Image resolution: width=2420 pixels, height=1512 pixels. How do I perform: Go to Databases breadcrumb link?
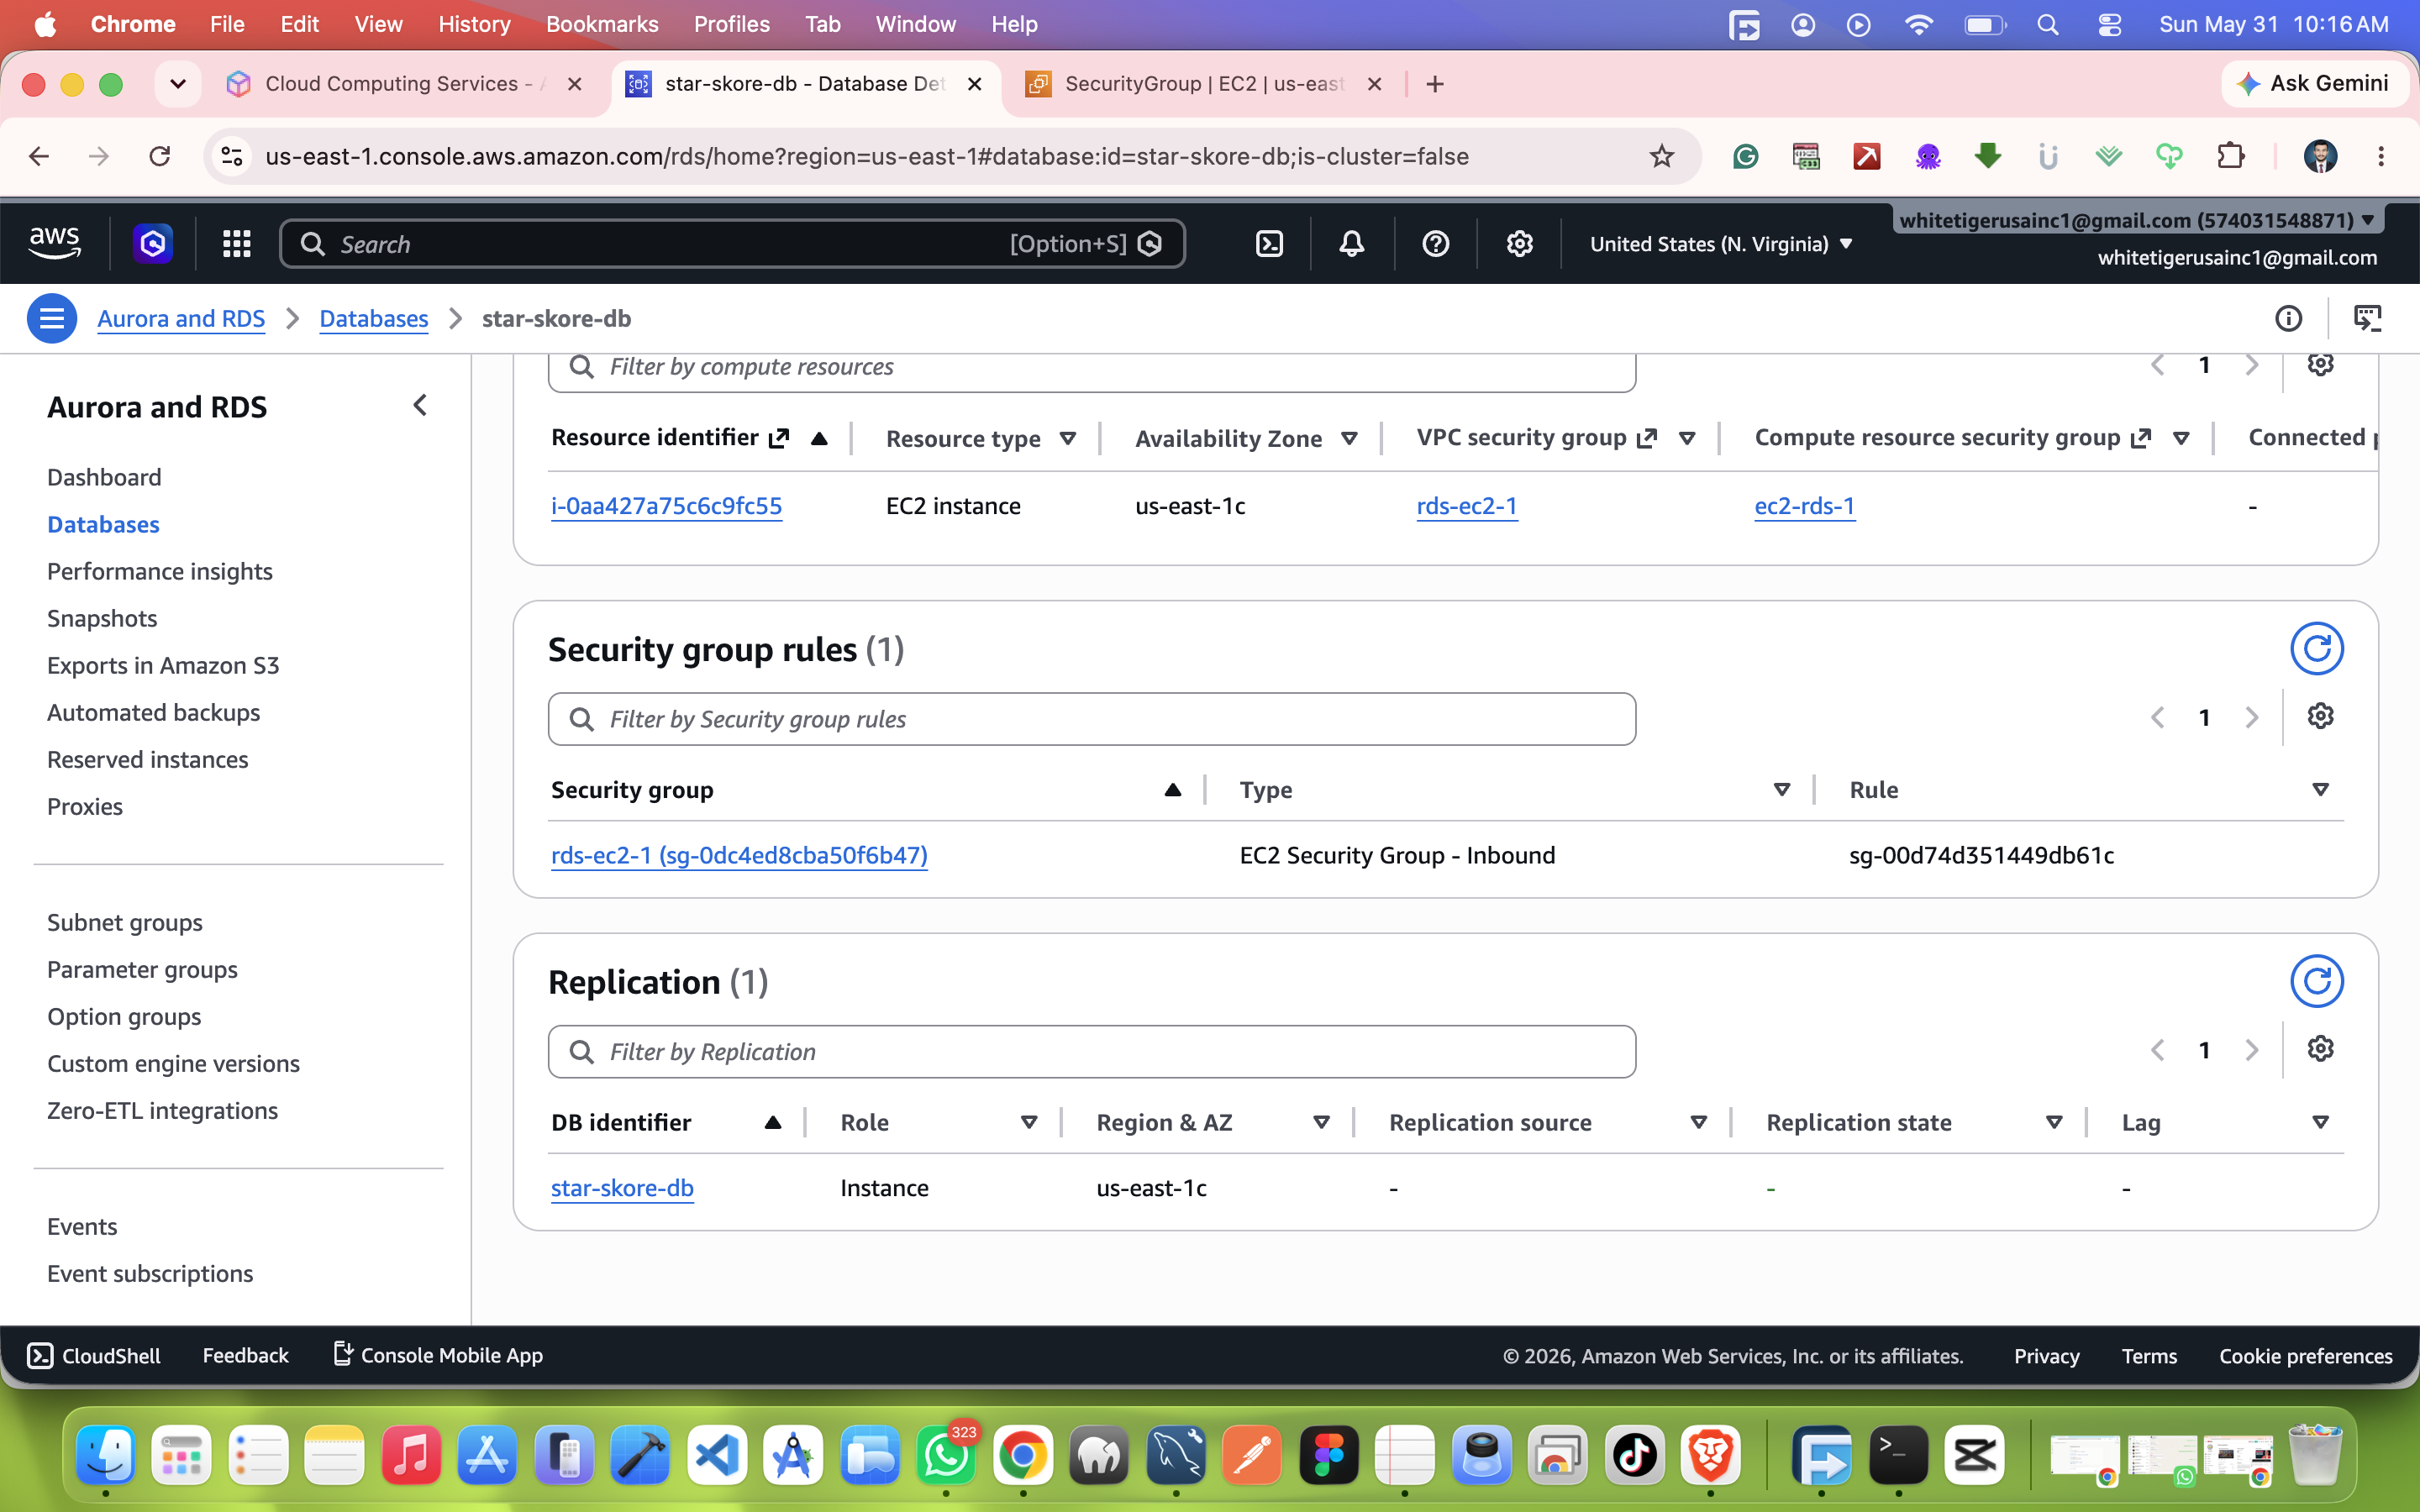(x=374, y=318)
